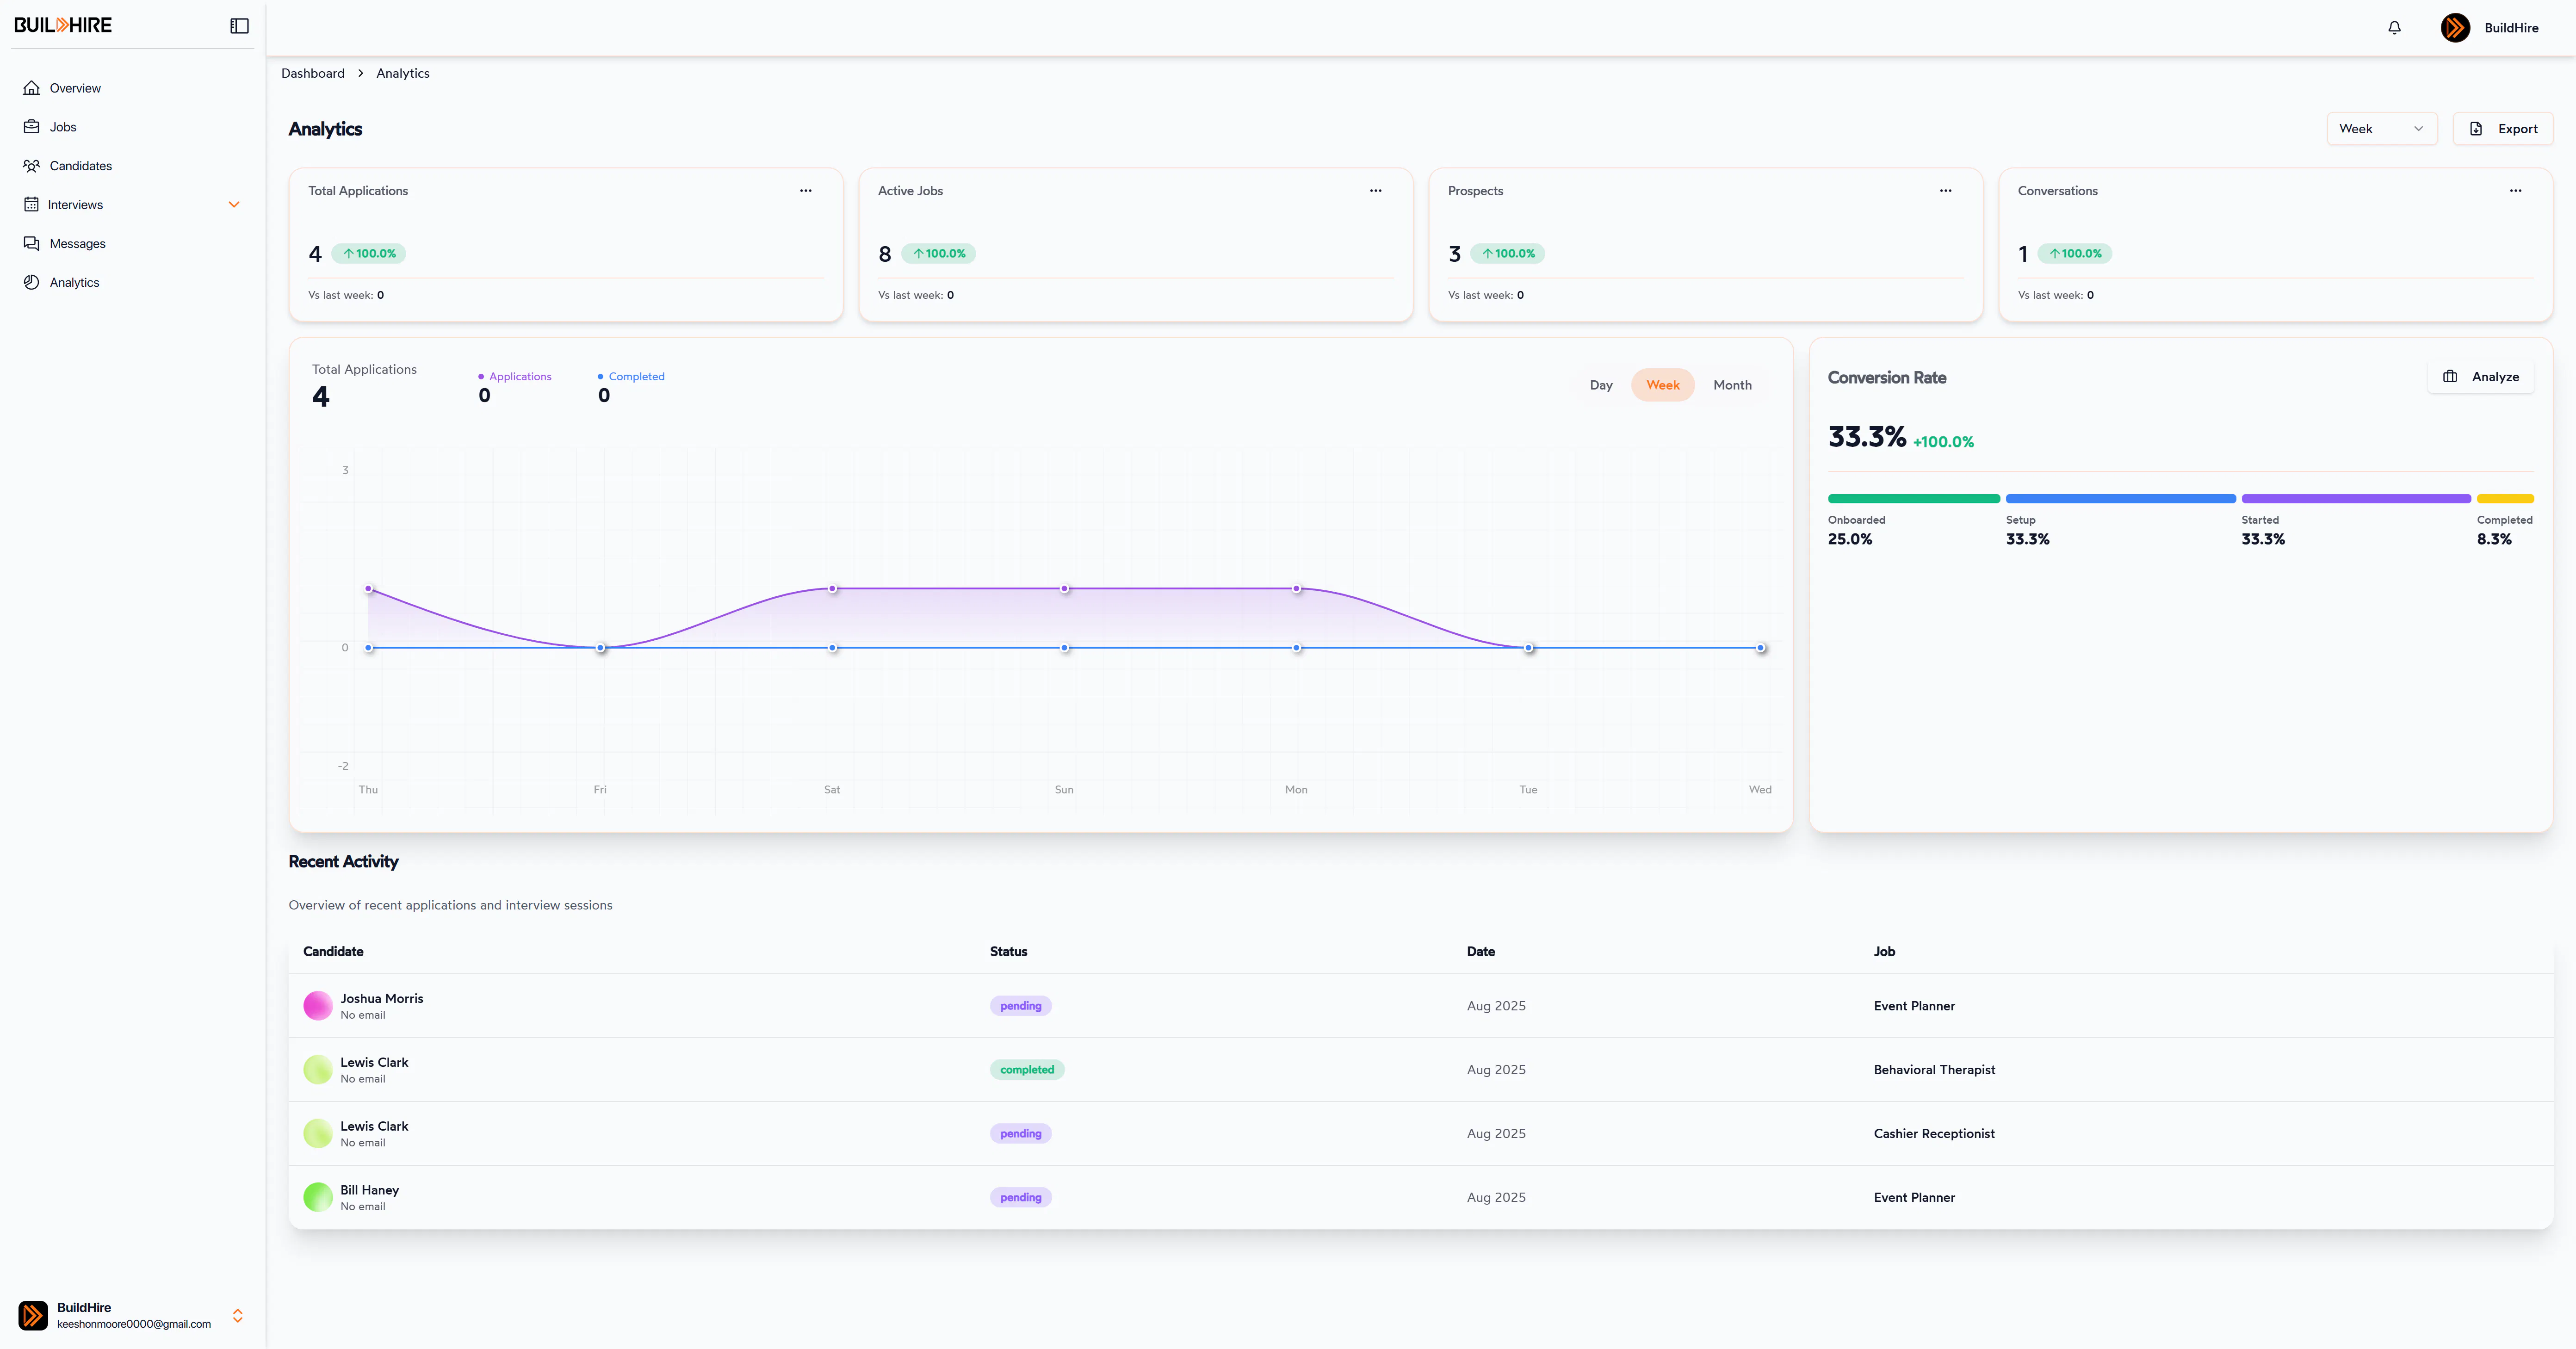
Task: Go to Candidates in sidebar
Action: (x=81, y=166)
